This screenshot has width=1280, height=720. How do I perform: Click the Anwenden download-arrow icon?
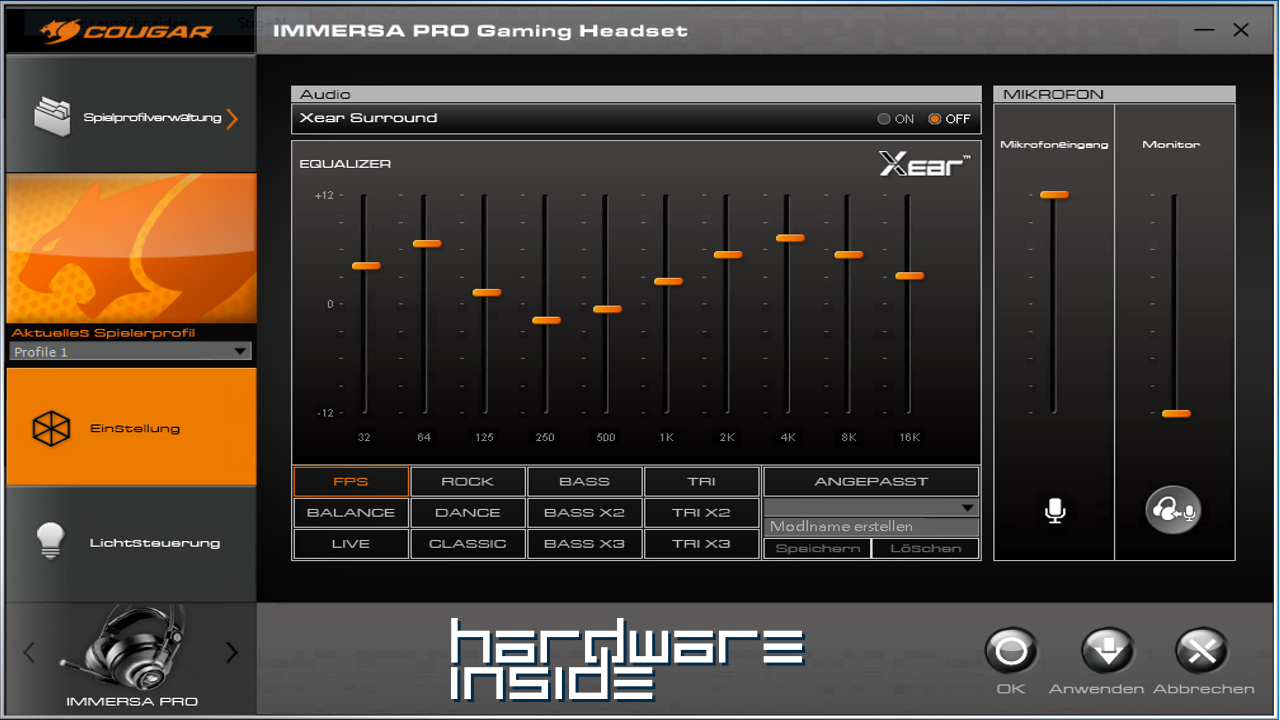(1107, 652)
